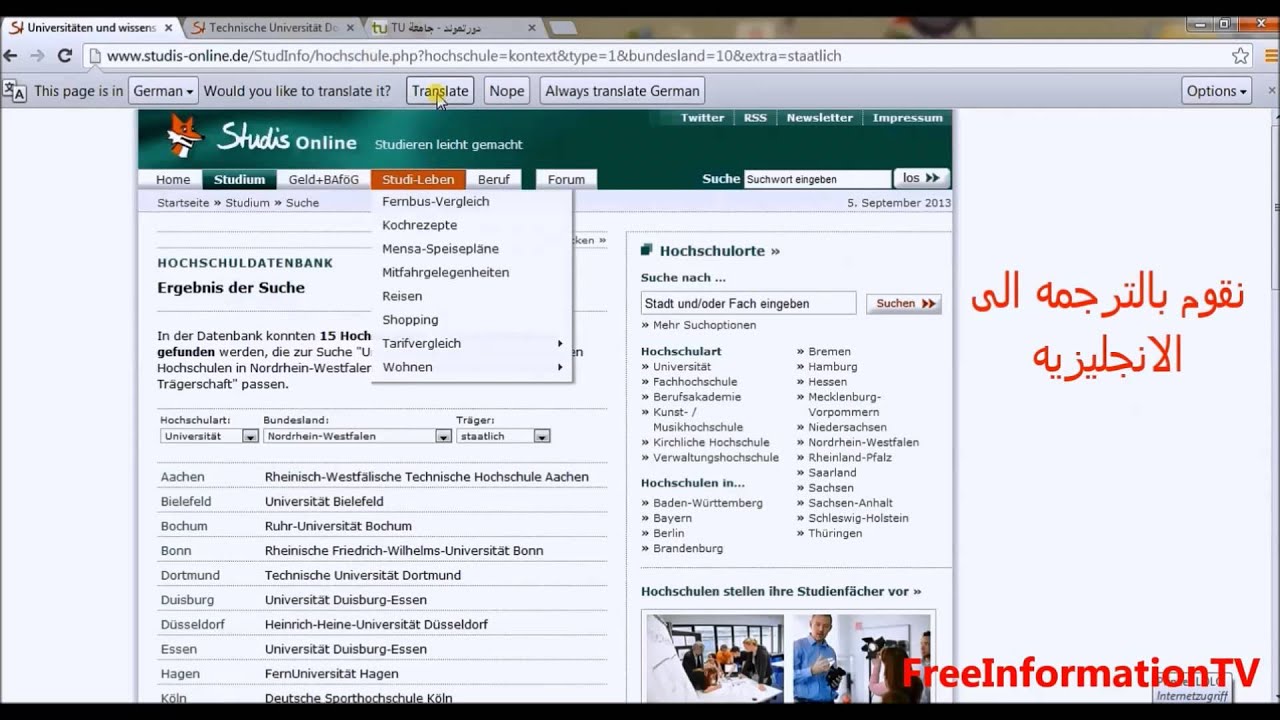This screenshot has height=720, width=1280.
Task: Open the Home menu item
Action: pyautogui.click(x=173, y=180)
